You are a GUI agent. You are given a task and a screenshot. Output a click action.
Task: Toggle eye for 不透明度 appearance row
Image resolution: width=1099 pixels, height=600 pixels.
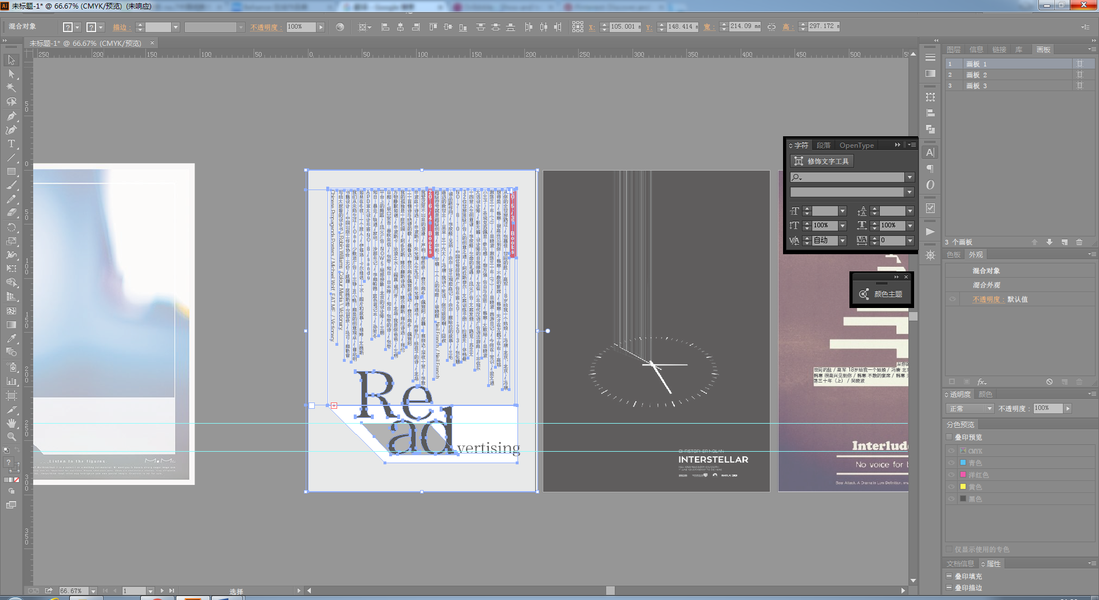952,299
